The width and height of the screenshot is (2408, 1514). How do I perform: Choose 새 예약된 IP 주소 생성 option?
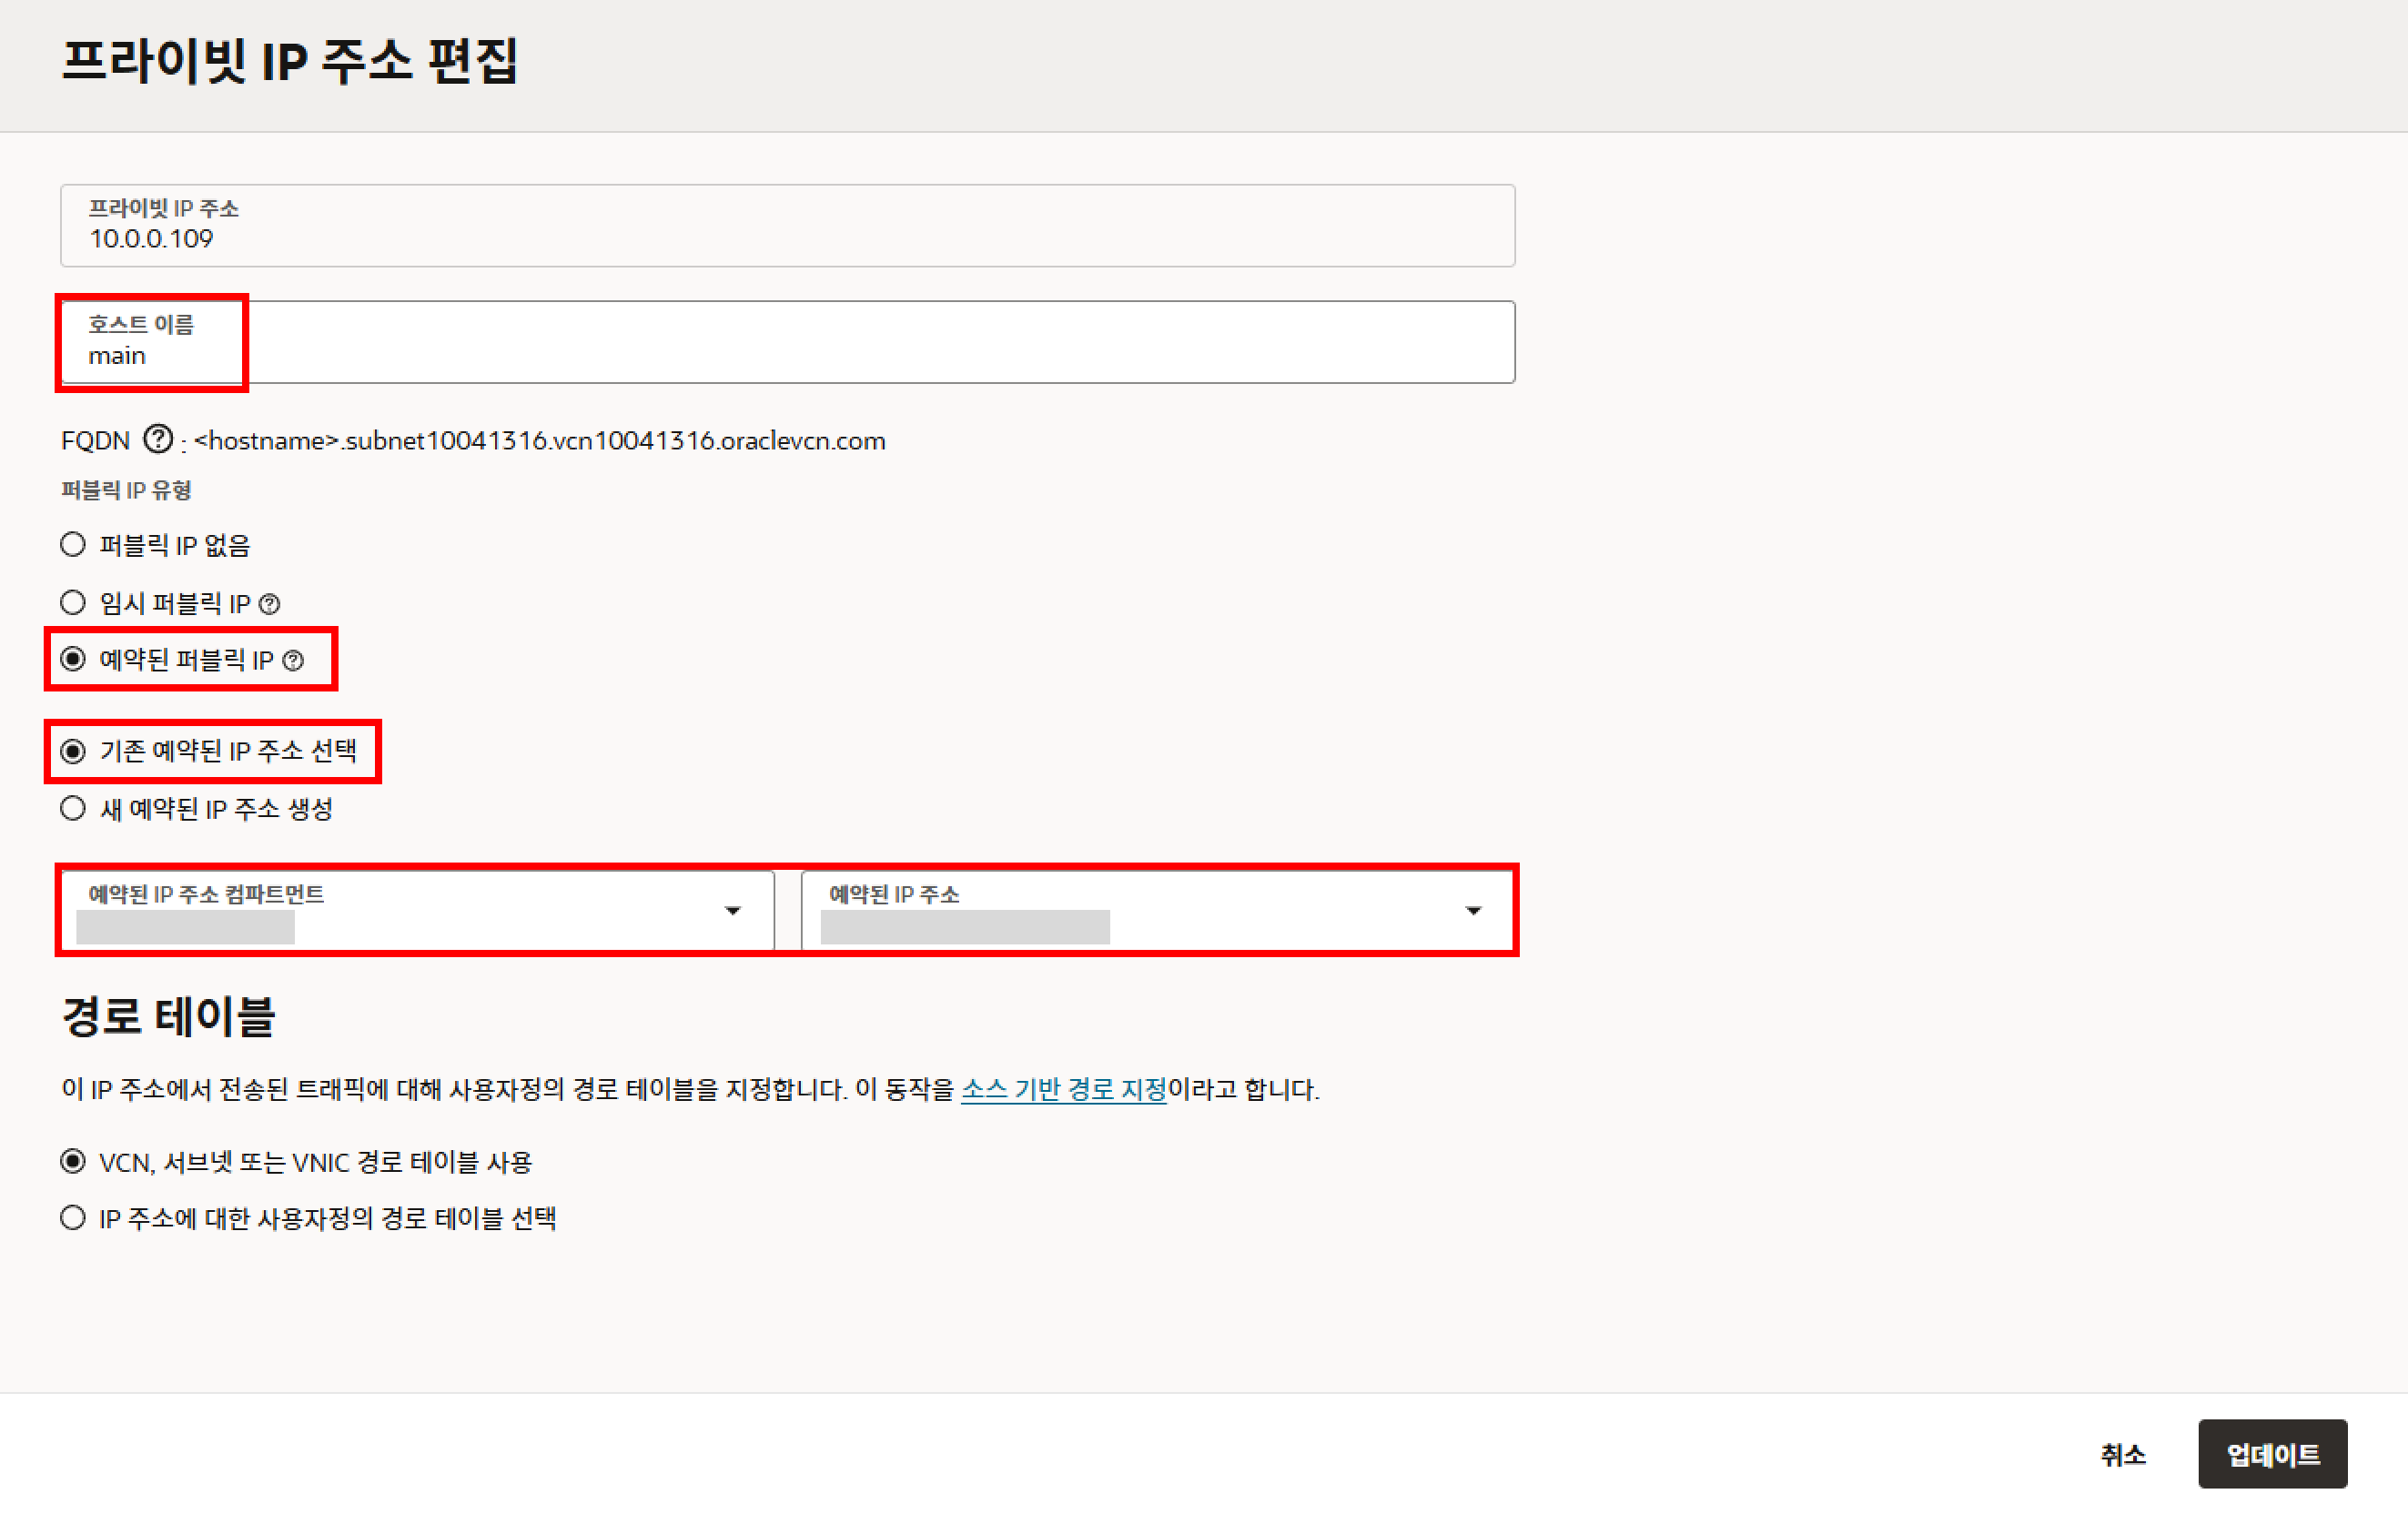[x=73, y=809]
